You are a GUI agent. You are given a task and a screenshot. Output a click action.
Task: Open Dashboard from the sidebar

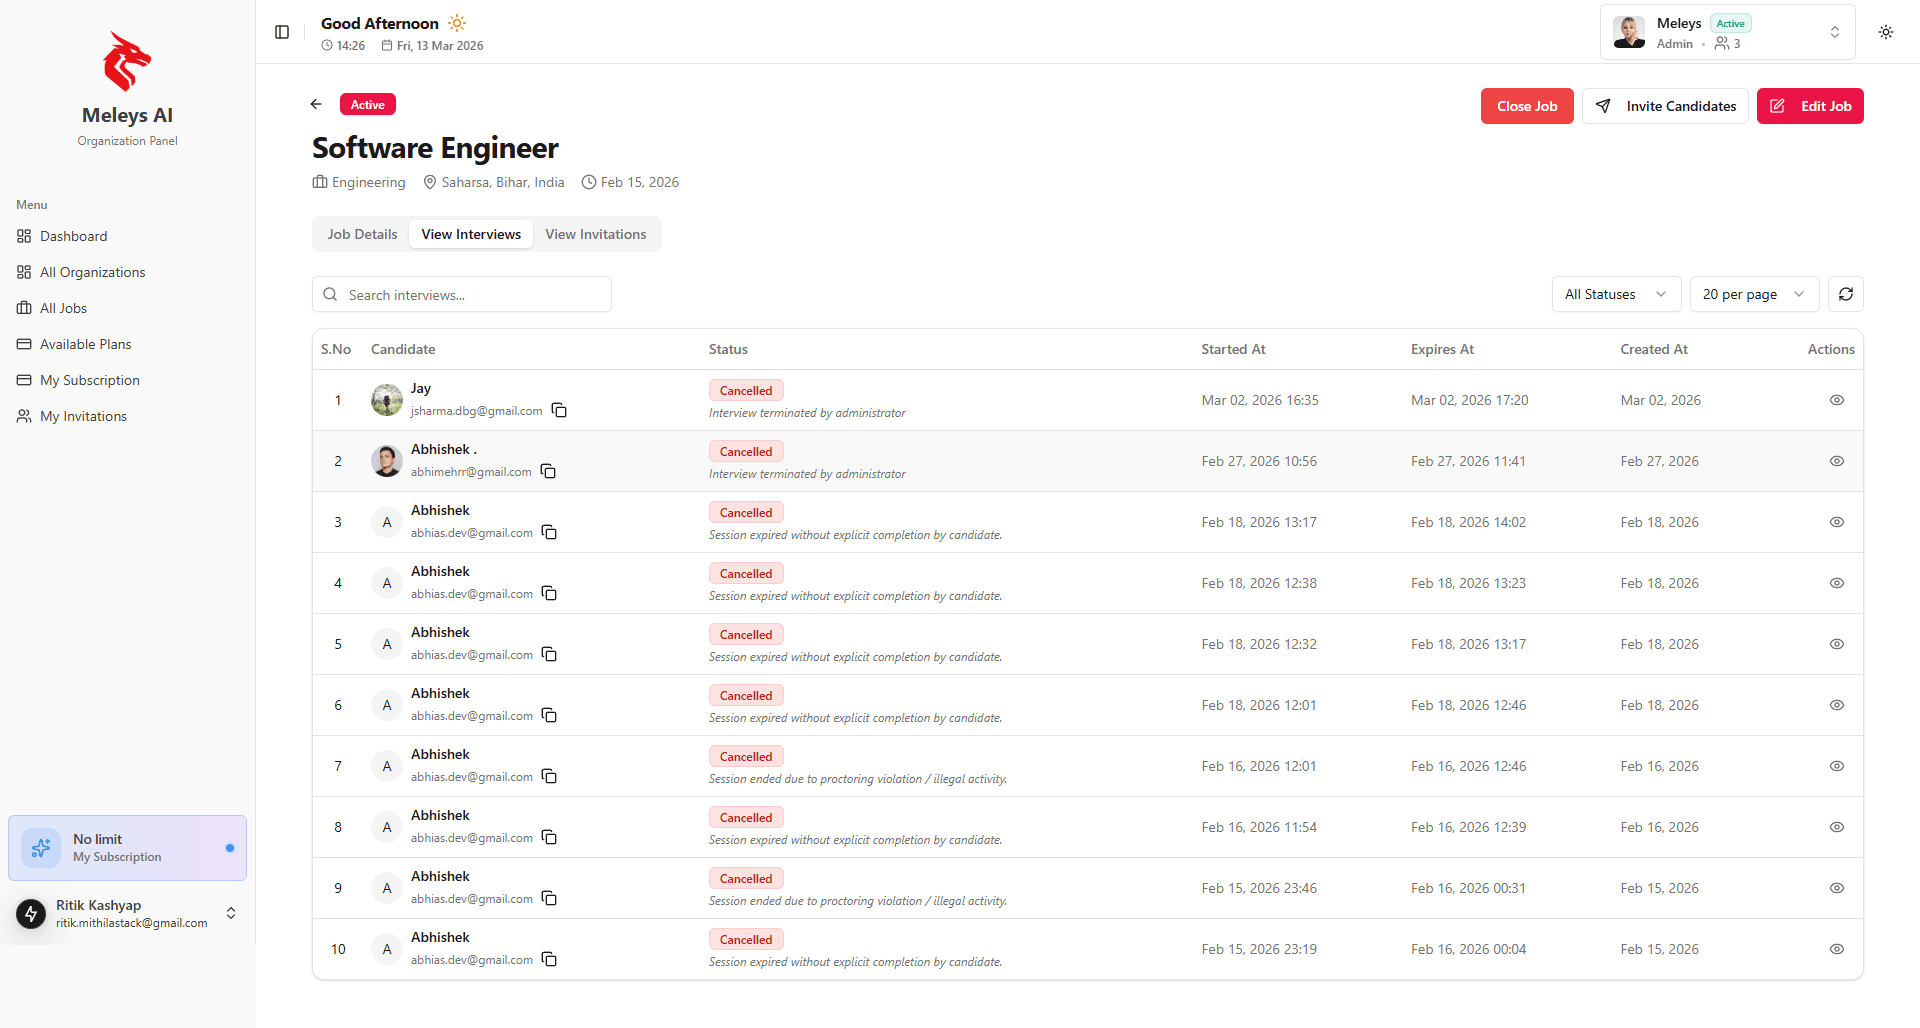point(73,236)
